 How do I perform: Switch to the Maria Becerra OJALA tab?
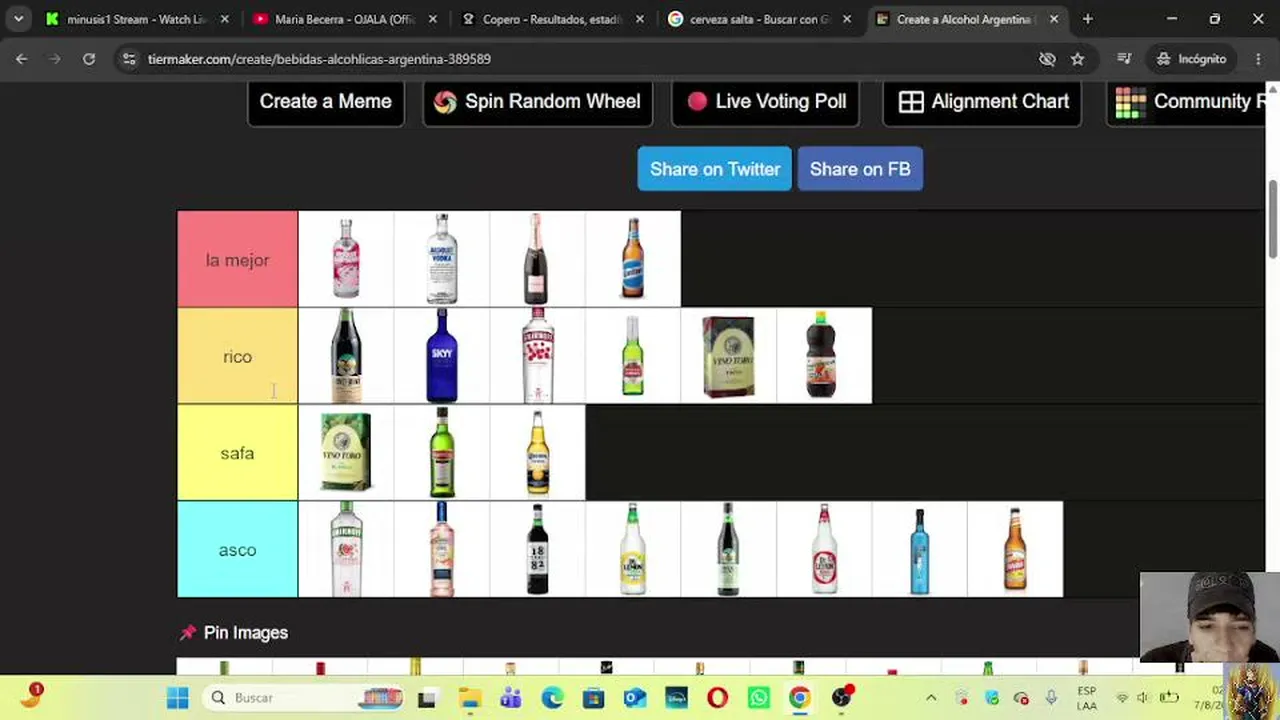click(345, 19)
